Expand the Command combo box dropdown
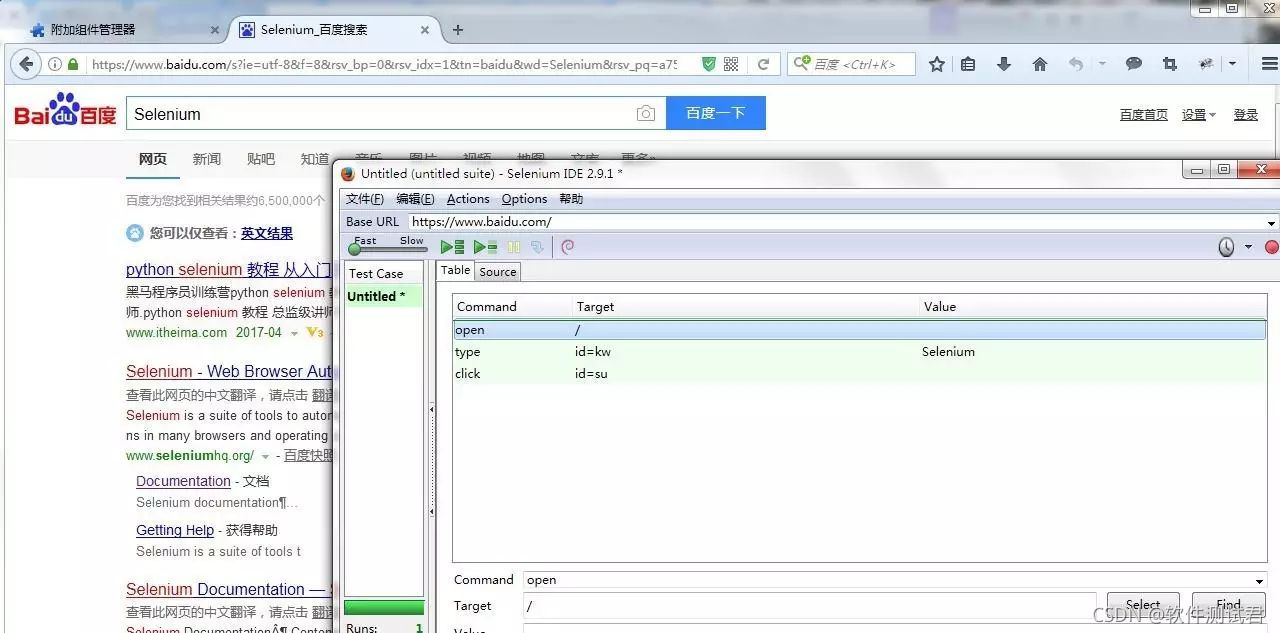The height and width of the screenshot is (633, 1280). 1259,581
